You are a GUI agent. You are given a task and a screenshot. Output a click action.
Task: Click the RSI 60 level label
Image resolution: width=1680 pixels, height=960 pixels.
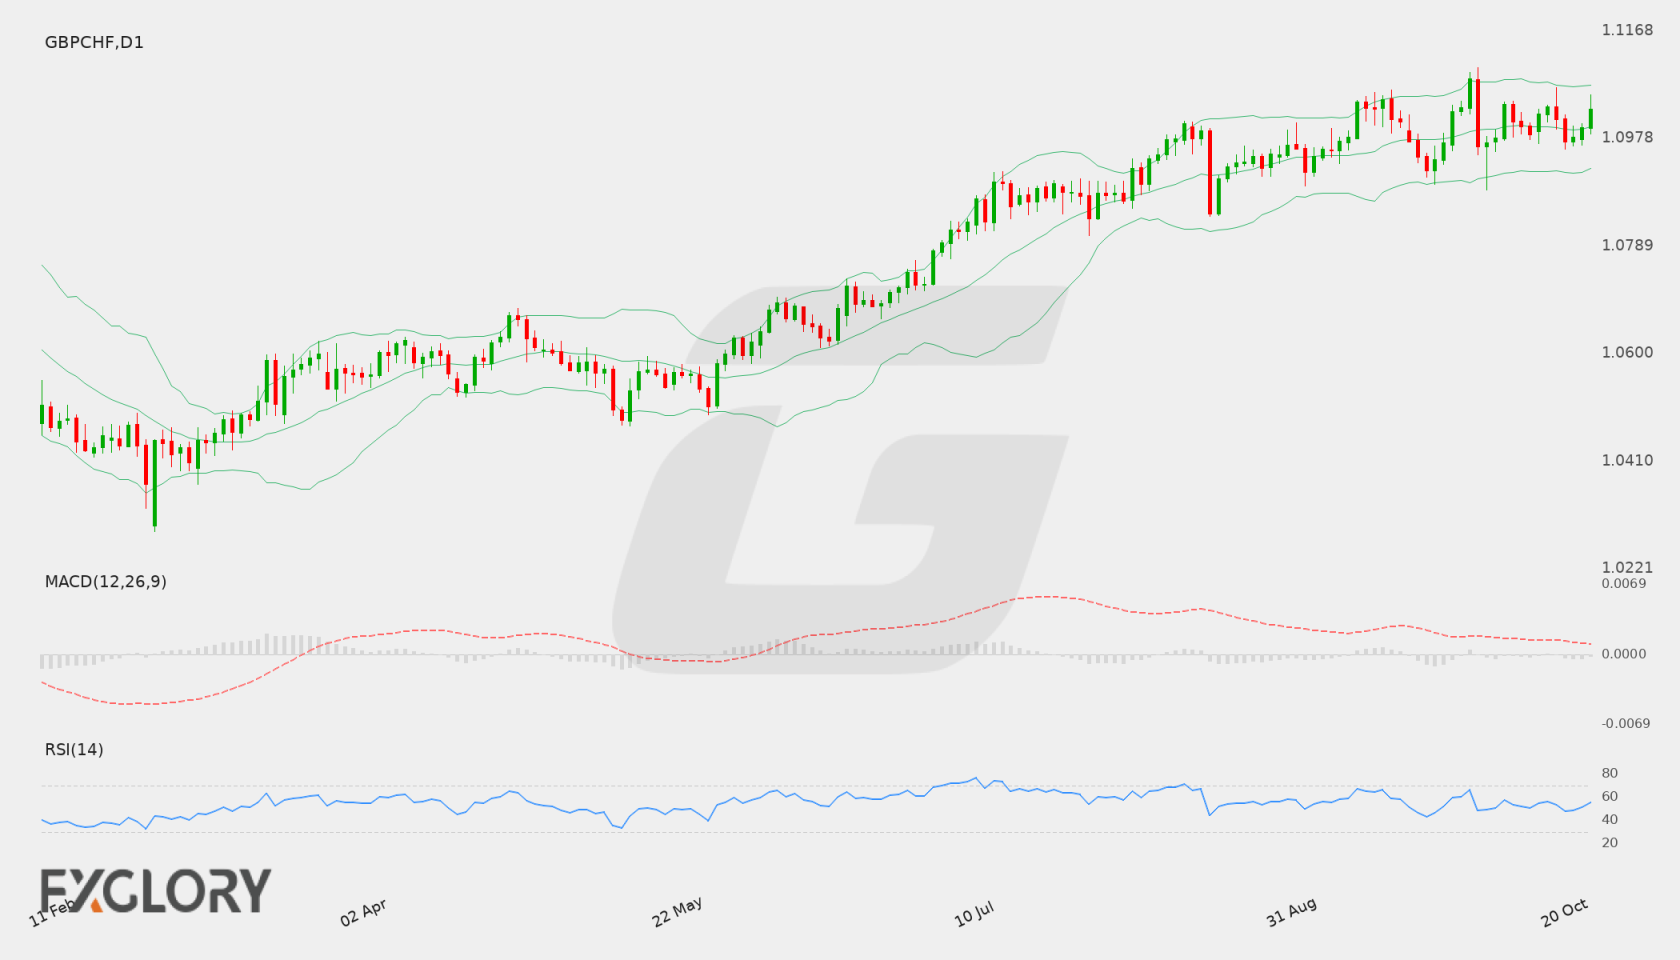(x=1610, y=796)
